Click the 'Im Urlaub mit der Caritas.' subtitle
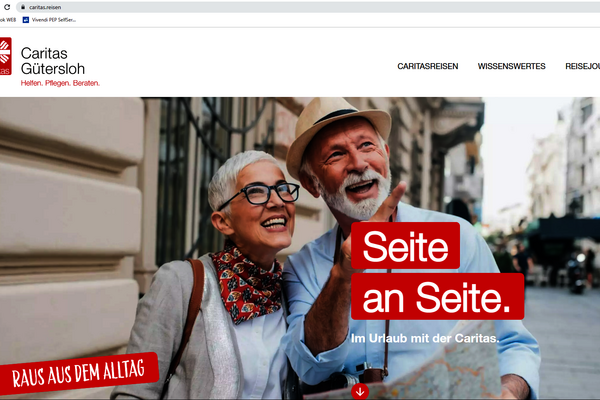The width and height of the screenshot is (600, 400). (x=425, y=338)
